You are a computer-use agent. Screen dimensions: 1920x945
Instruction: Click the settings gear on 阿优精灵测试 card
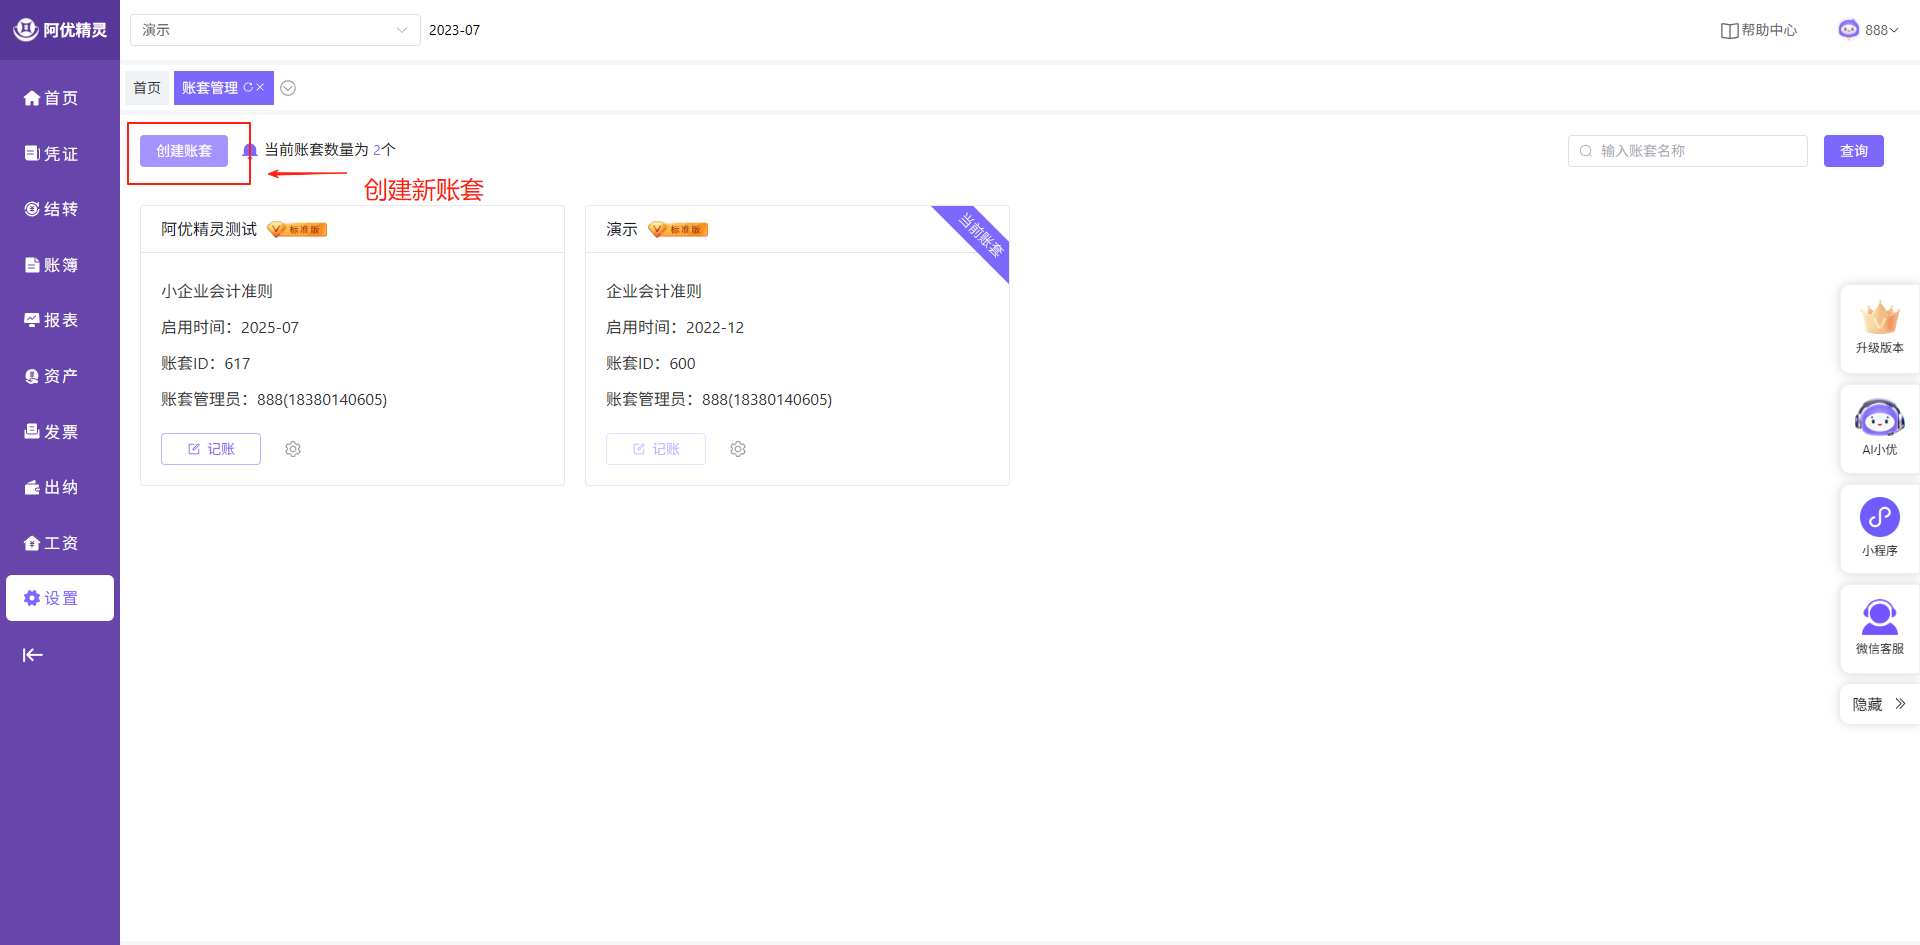[293, 449]
